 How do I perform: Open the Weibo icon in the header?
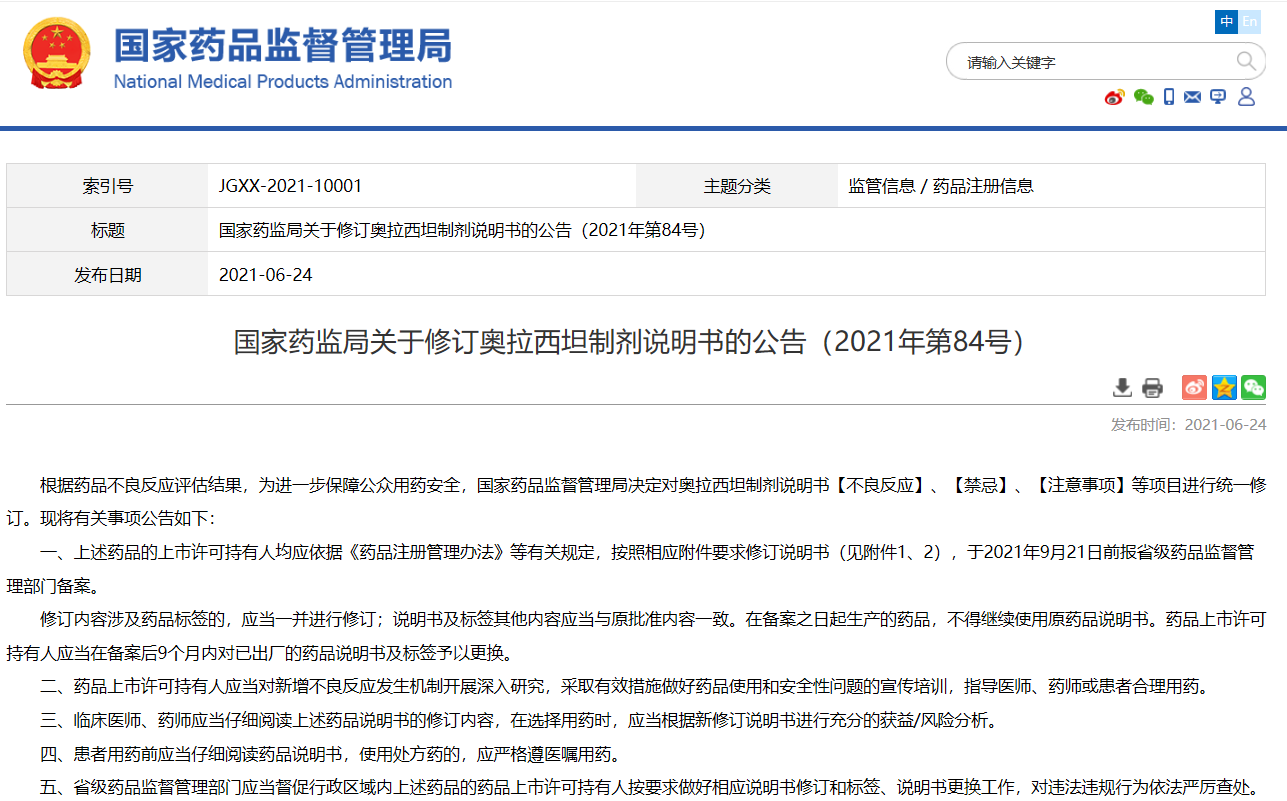(1114, 97)
